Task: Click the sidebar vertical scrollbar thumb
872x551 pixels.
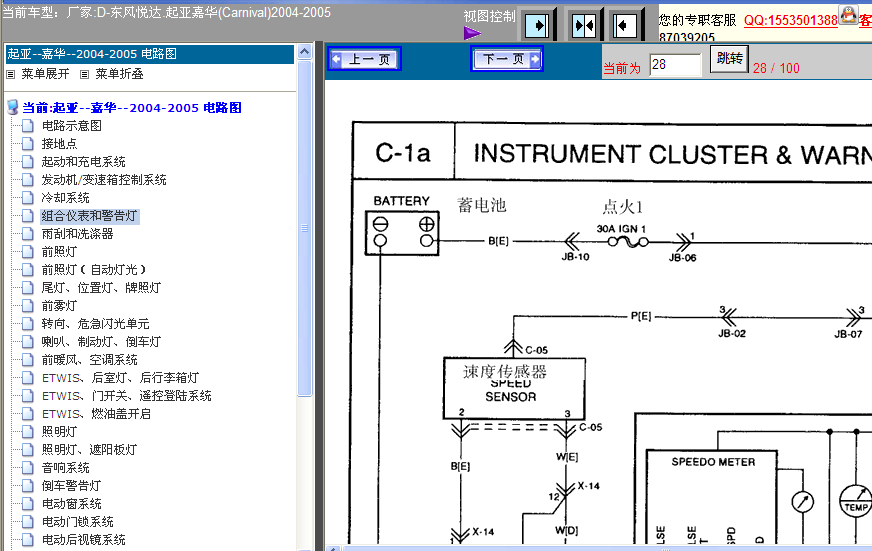Action: click(x=304, y=228)
